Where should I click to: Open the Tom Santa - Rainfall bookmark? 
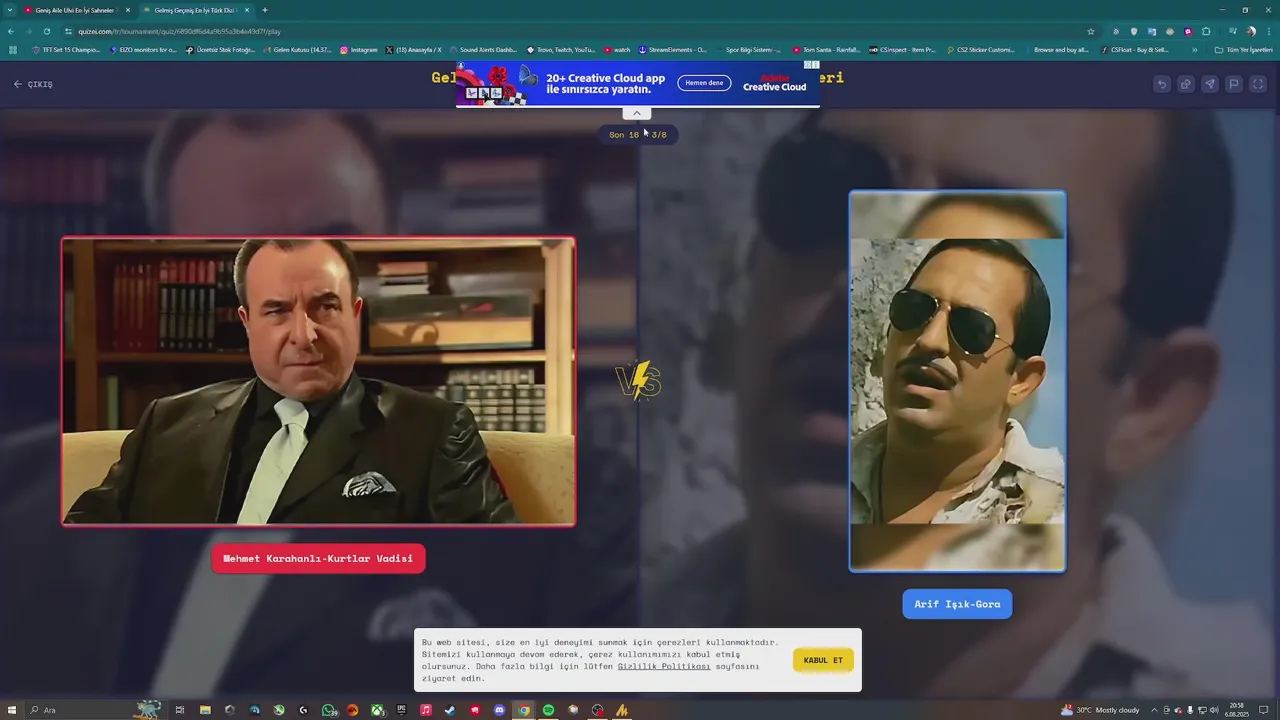coord(826,49)
